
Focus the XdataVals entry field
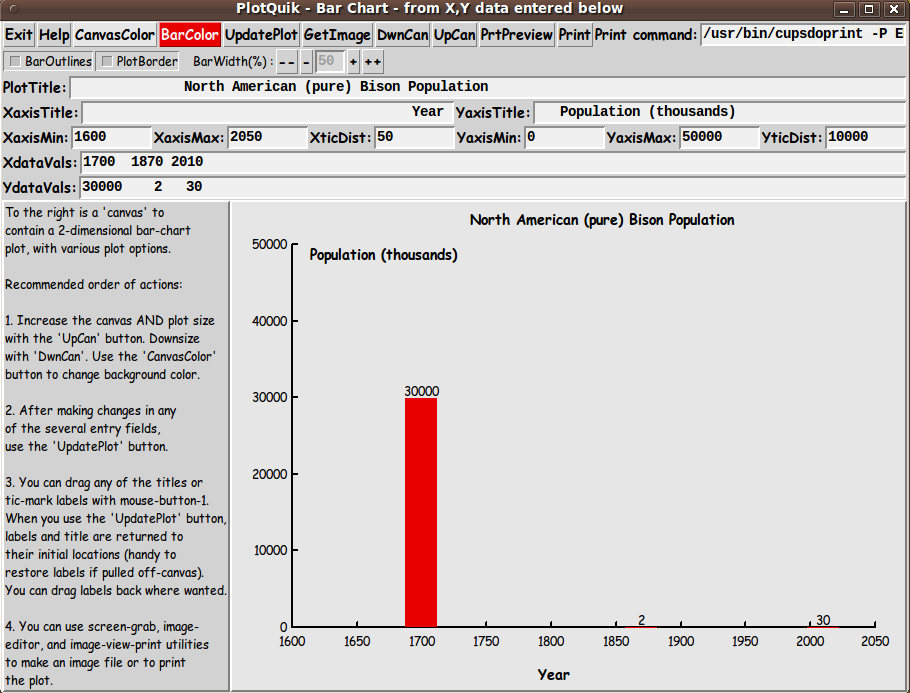click(493, 163)
